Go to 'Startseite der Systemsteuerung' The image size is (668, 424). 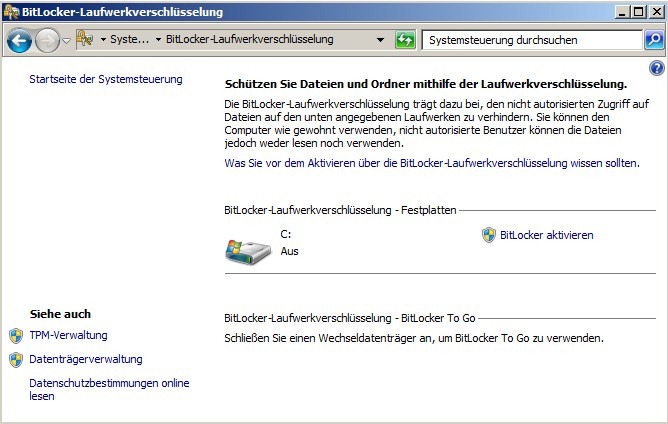[x=106, y=79]
